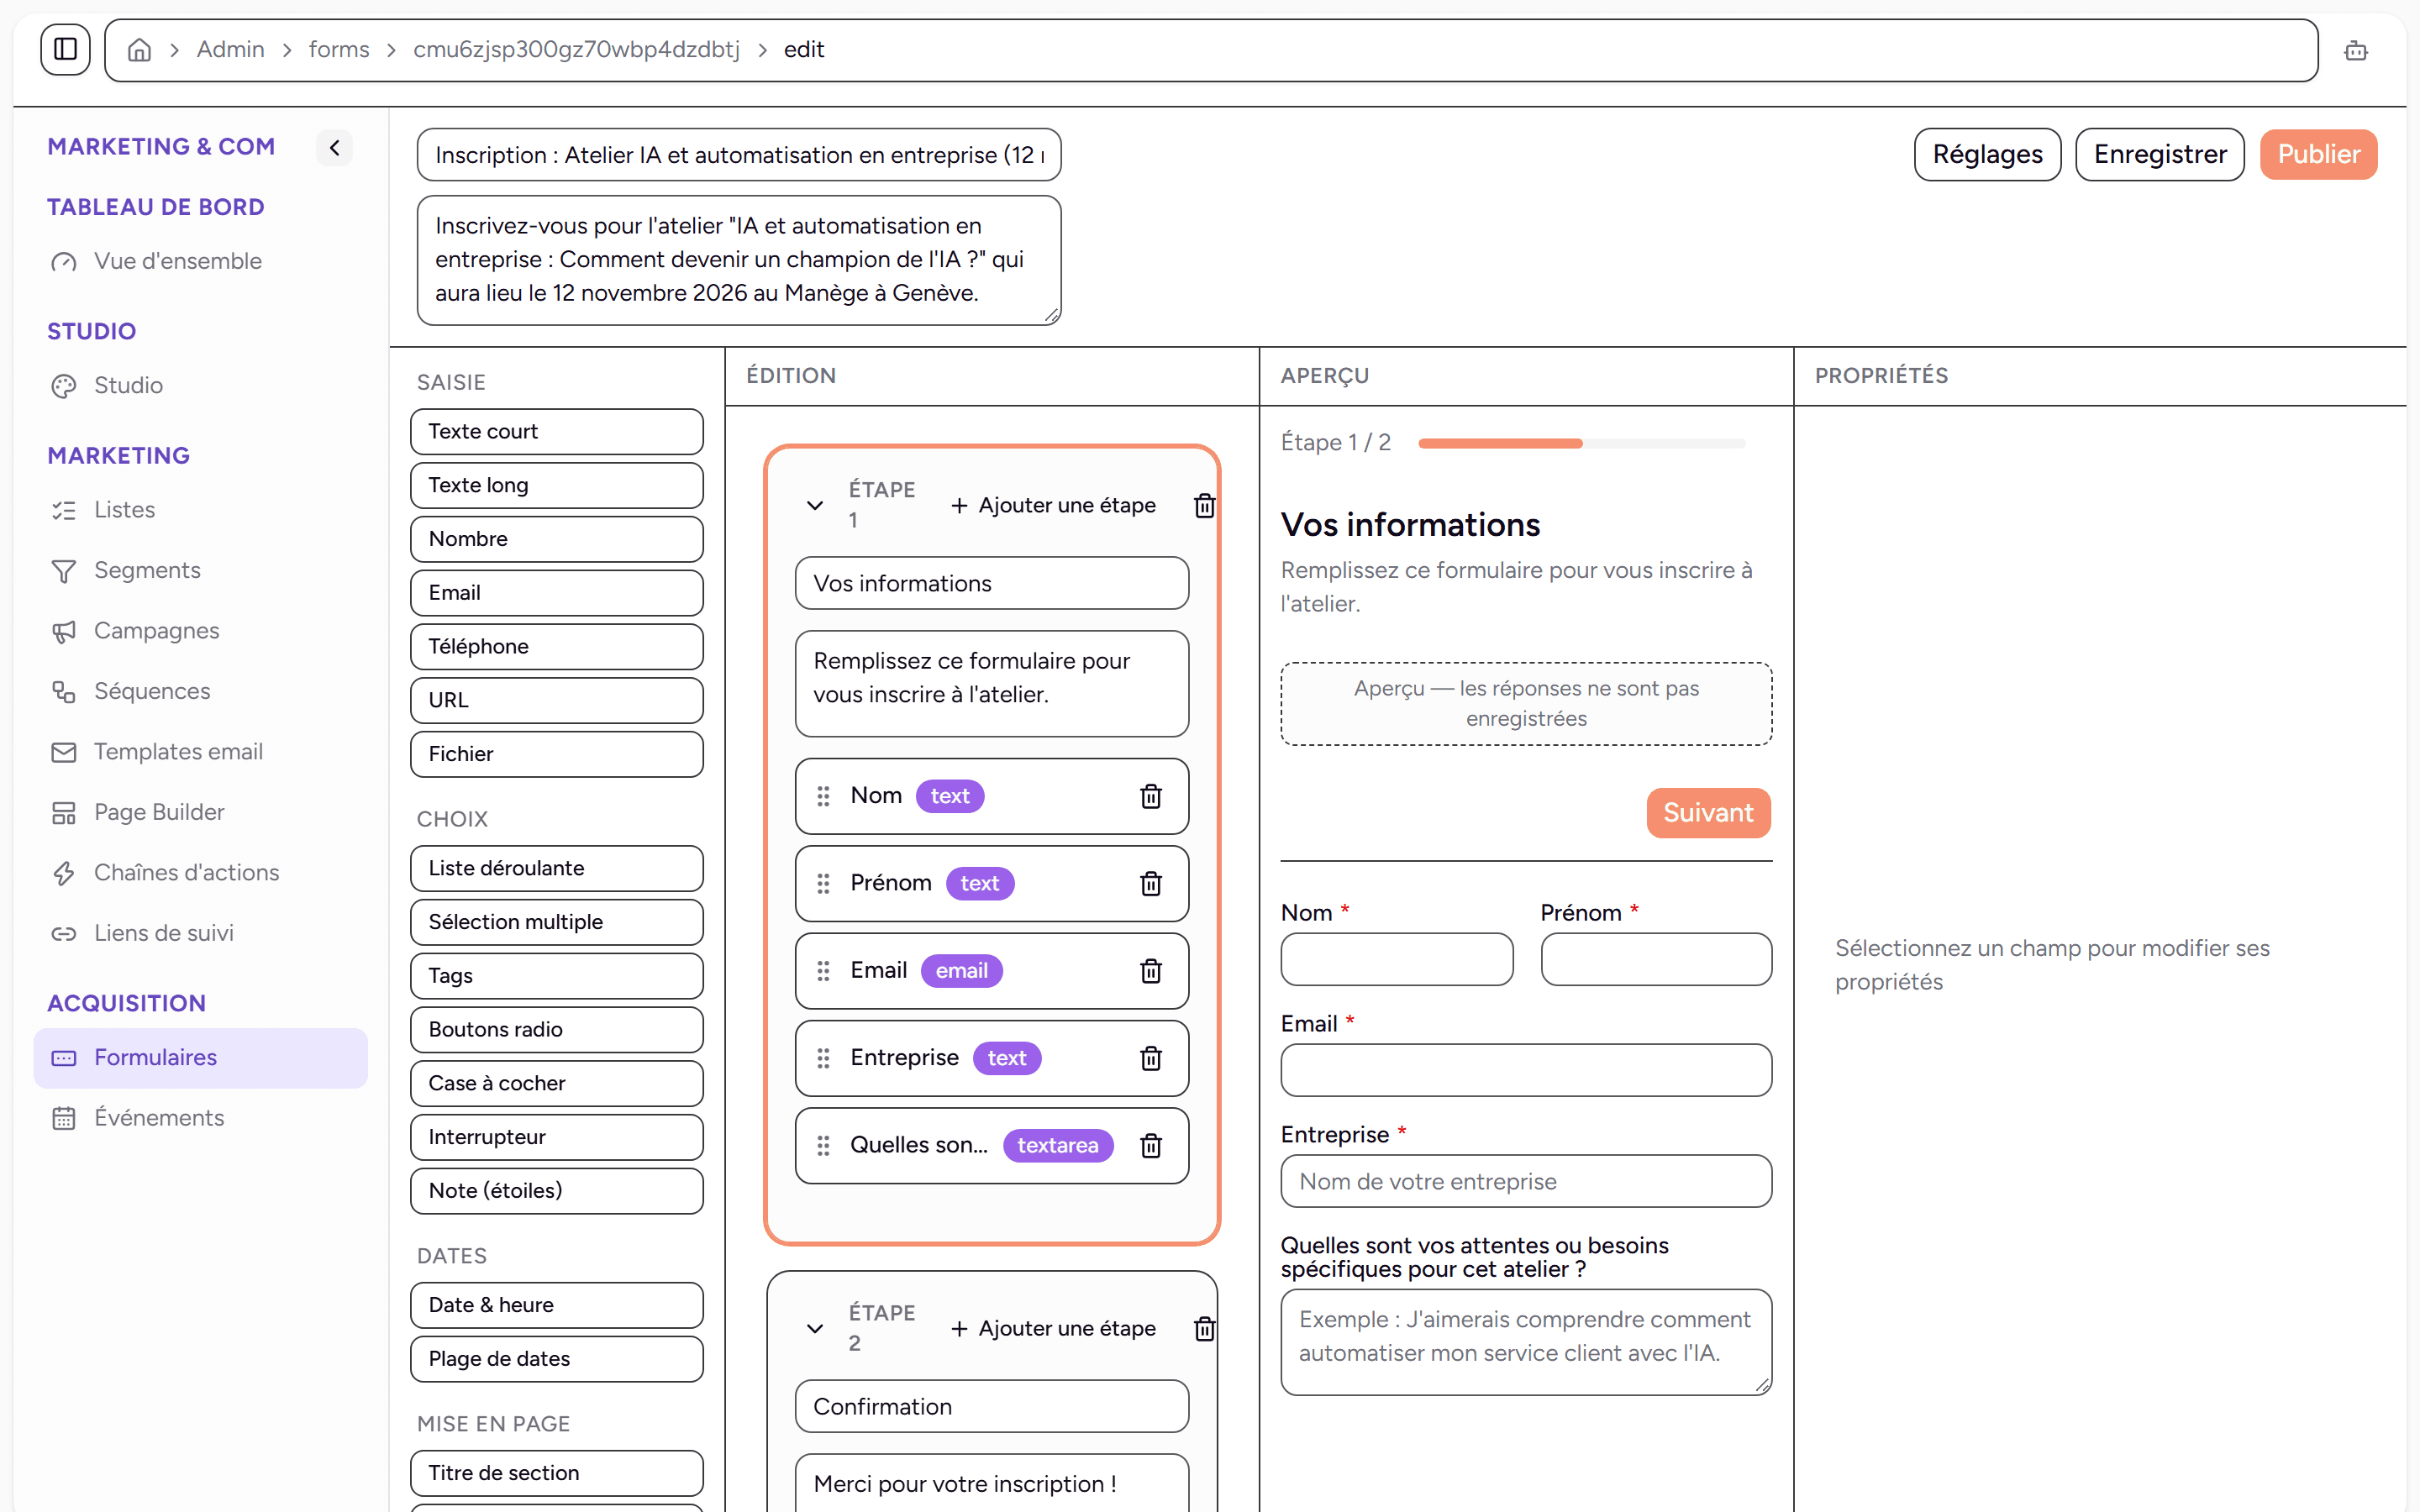Delete the Prénom field
Image resolution: width=2420 pixels, height=1512 pixels.
pyautogui.click(x=1151, y=883)
